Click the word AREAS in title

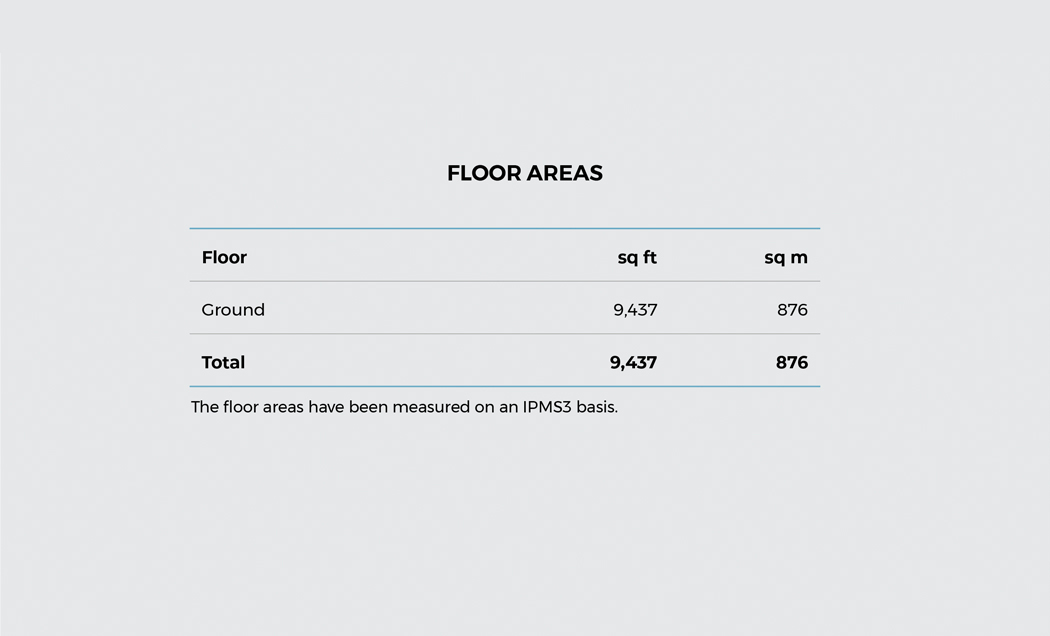click(565, 173)
